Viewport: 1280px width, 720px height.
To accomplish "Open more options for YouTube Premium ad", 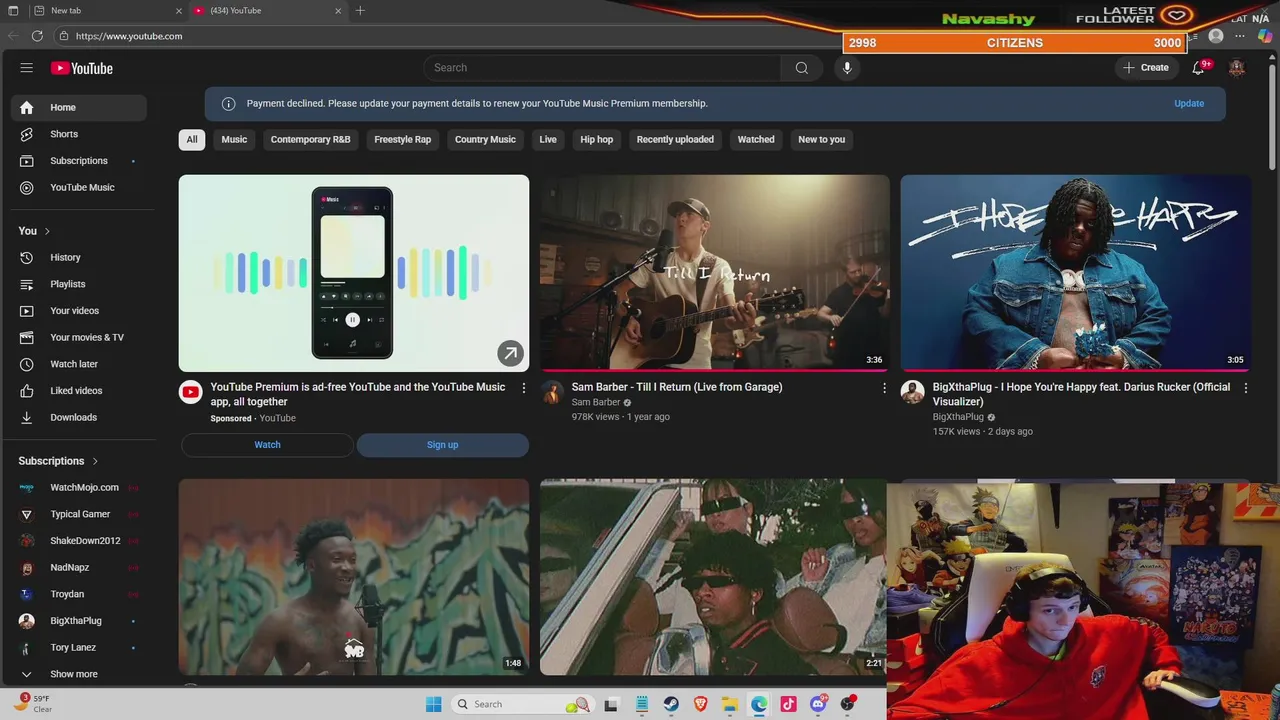I will (x=523, y=388).
